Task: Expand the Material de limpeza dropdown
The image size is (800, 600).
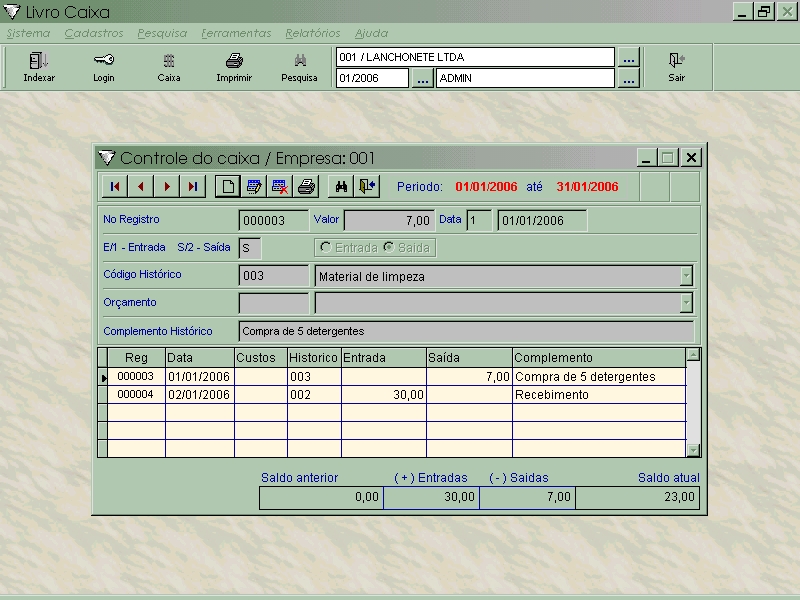Action: [x=686, y=276]
